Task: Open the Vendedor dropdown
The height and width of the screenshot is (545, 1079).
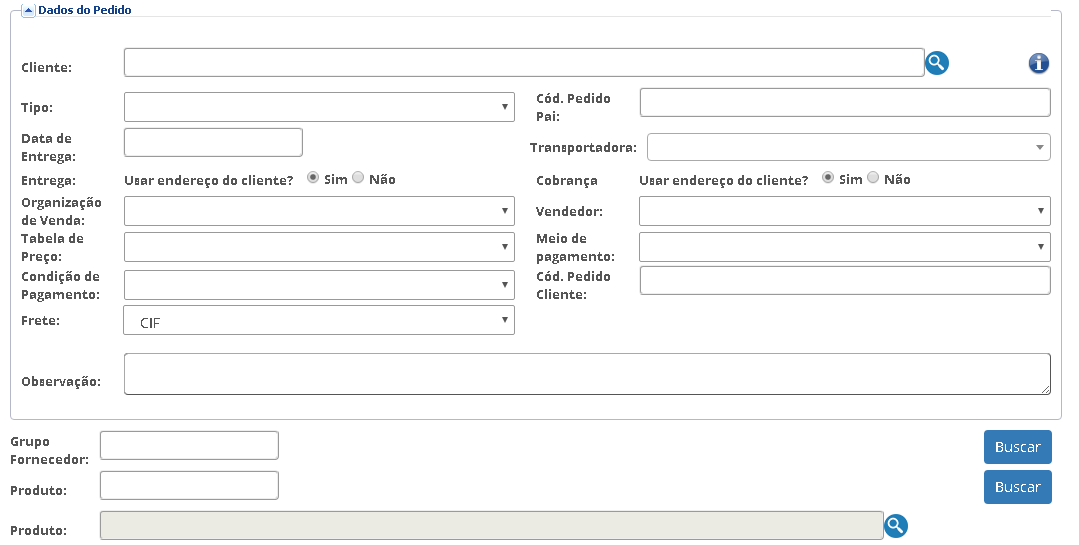Action: pyautogui.click(x=844, y=211)
